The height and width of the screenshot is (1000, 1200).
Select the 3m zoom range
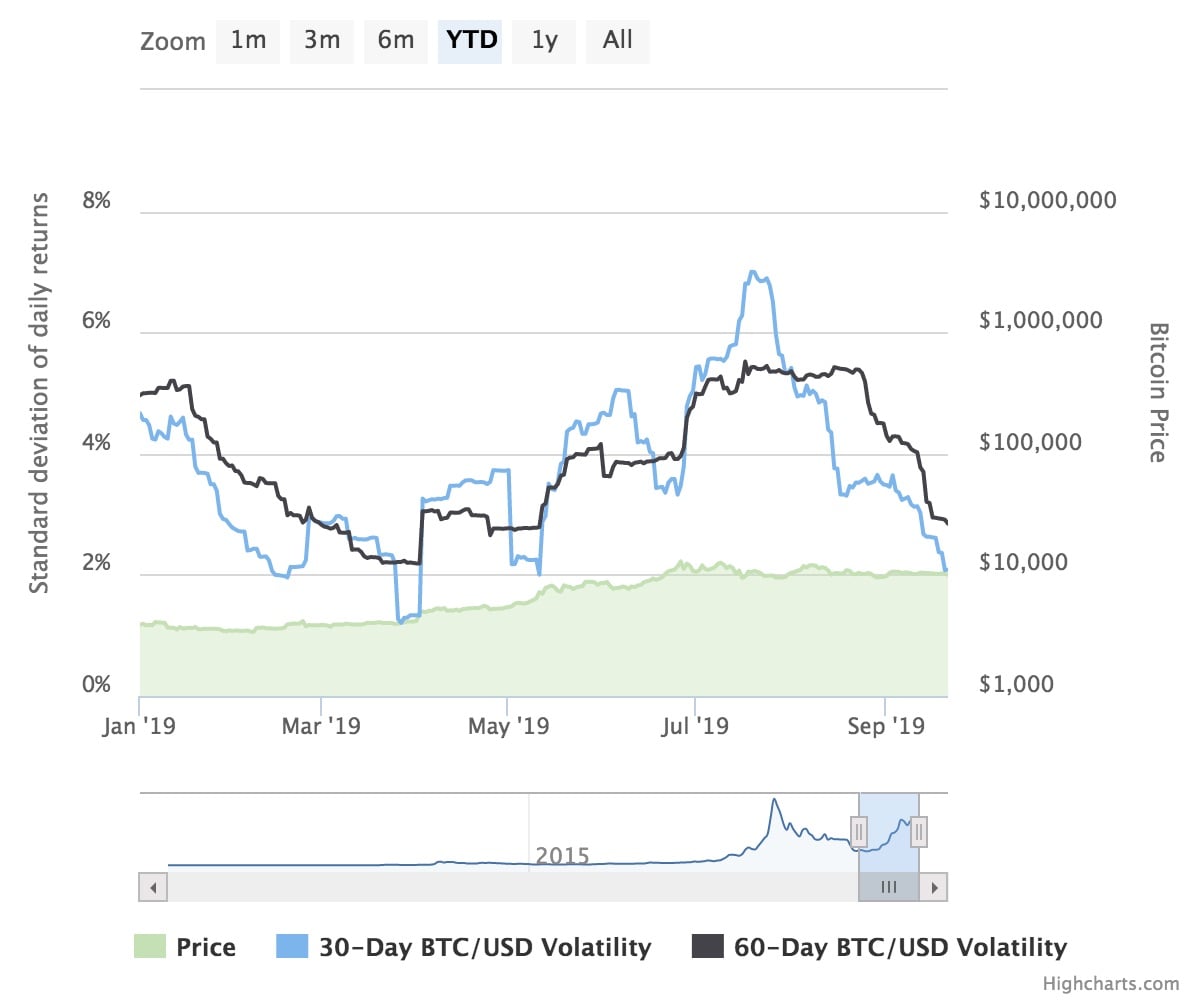click(x=322, y=41)
